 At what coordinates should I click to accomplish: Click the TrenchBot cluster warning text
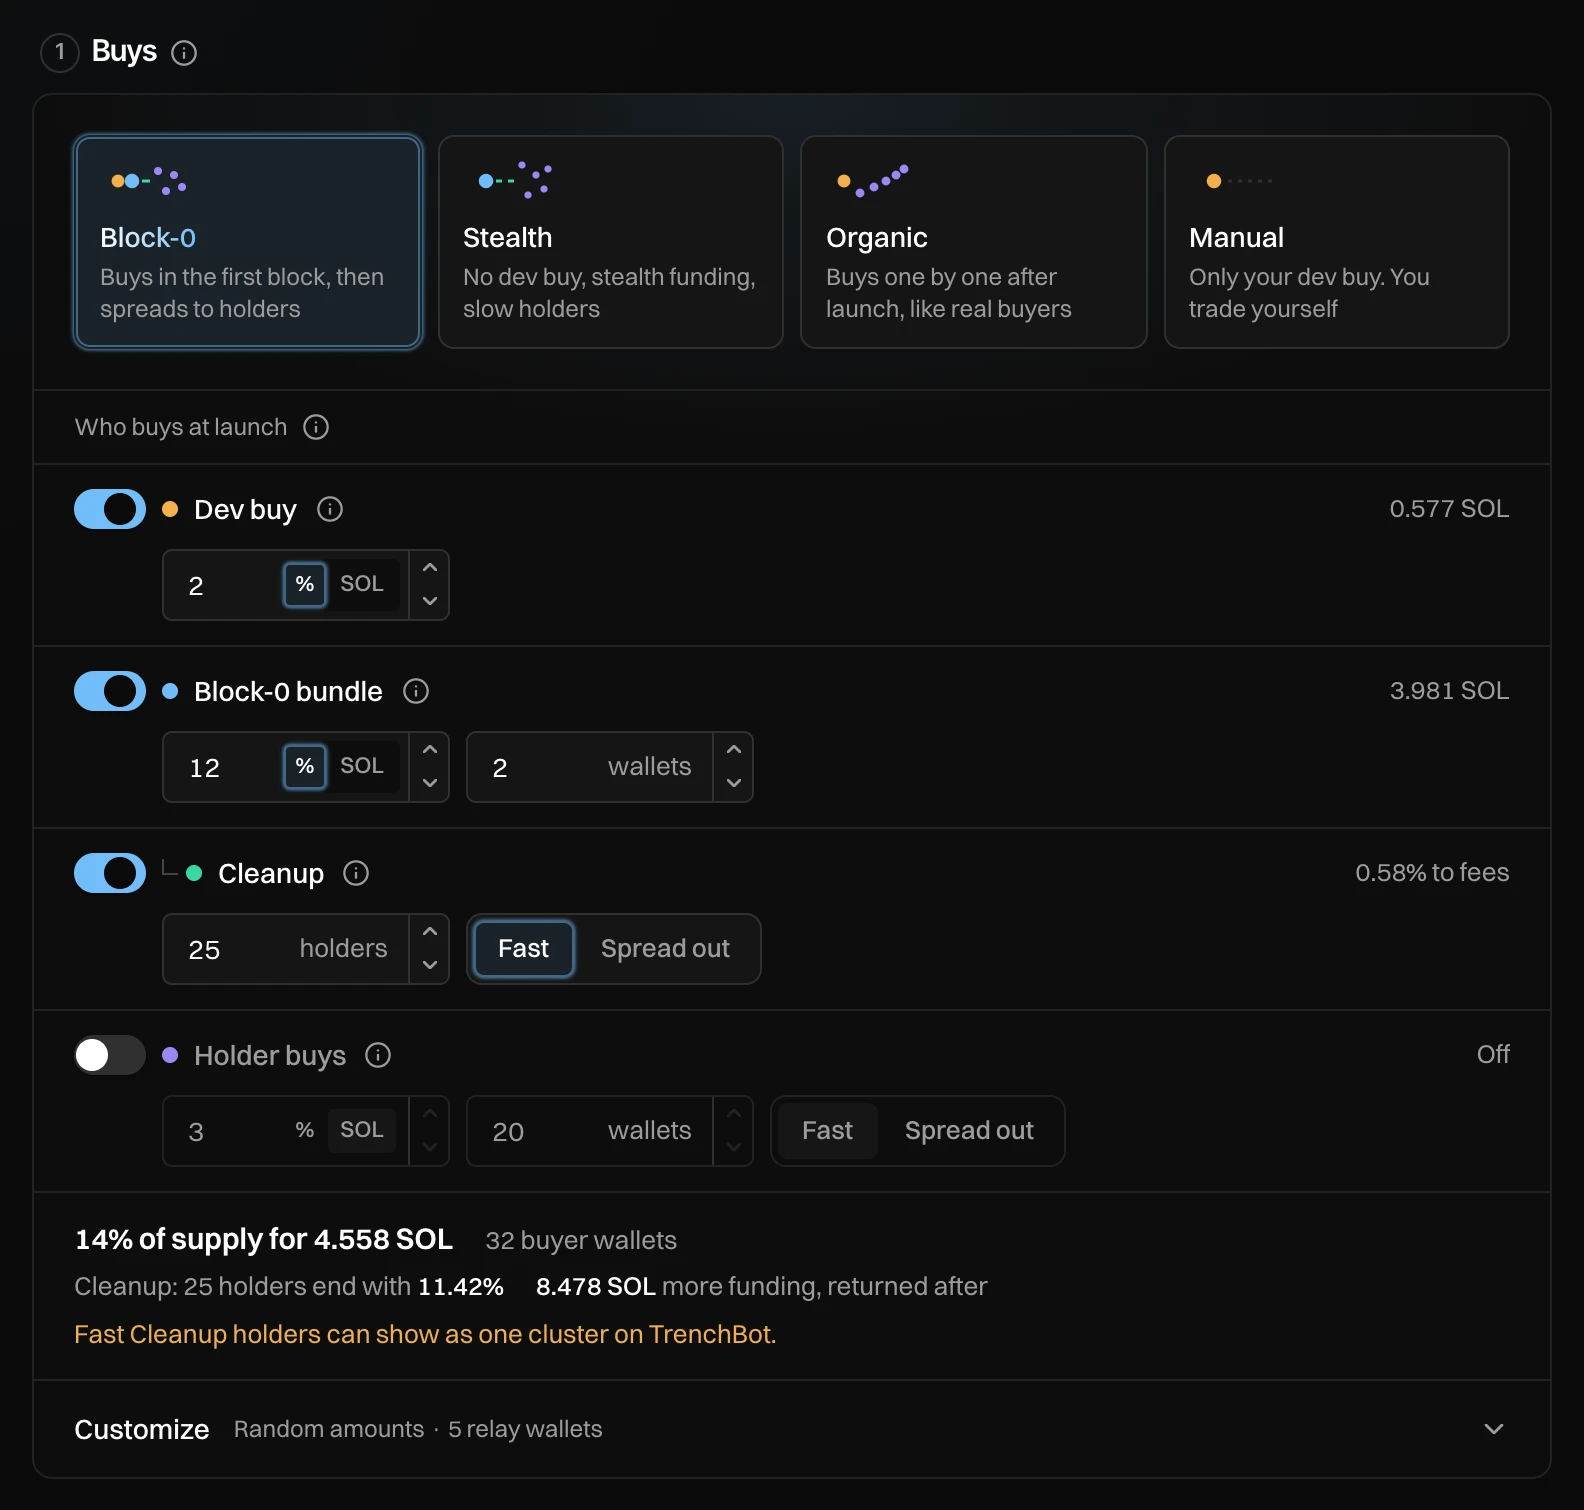425,1334
